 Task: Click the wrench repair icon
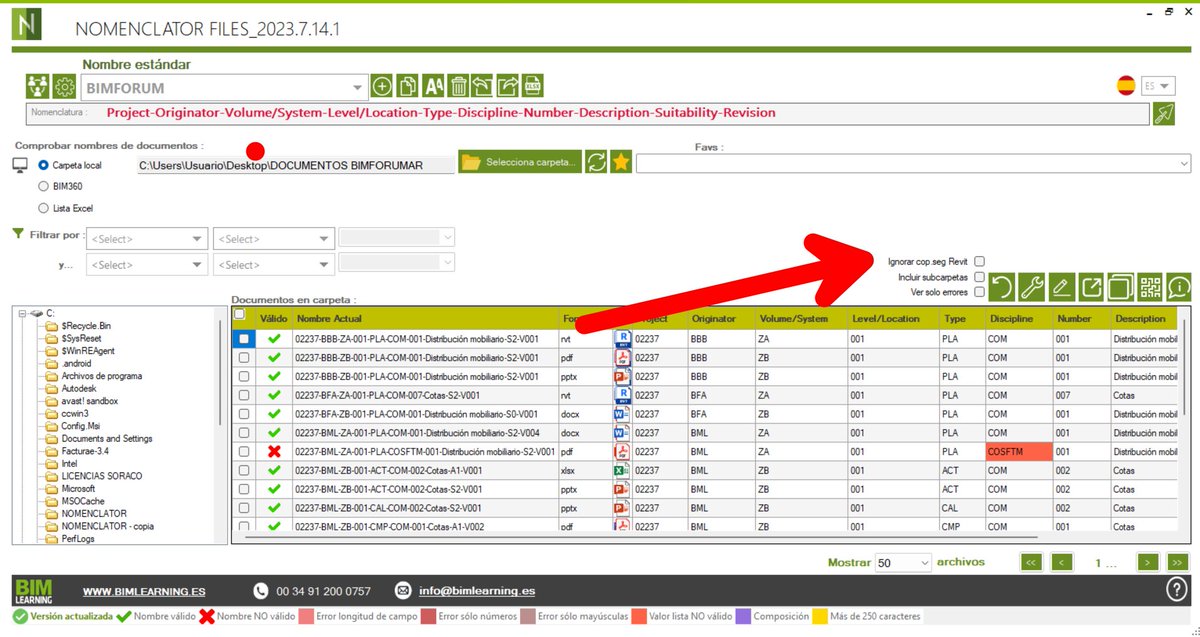pos(1032,288)
